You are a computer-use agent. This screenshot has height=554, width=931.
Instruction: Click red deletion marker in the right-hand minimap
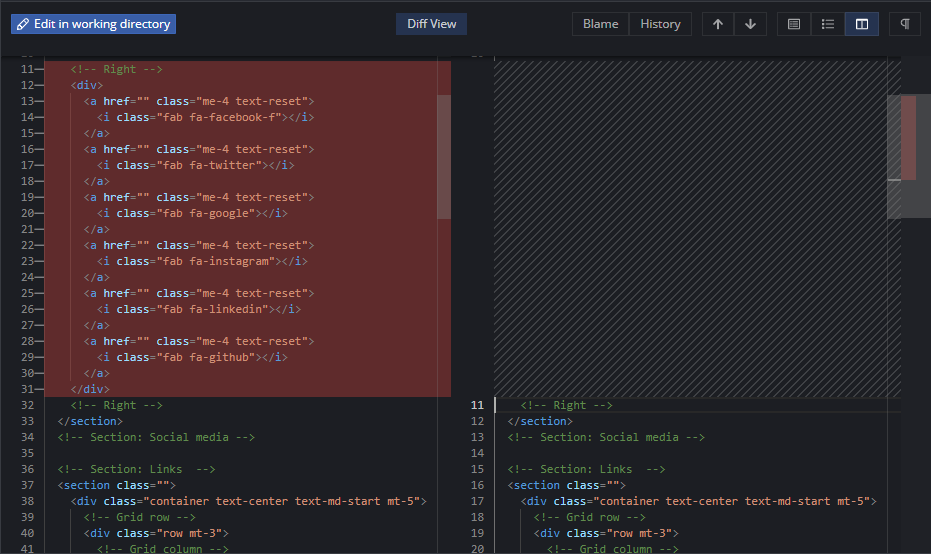(x=908, y=137)
